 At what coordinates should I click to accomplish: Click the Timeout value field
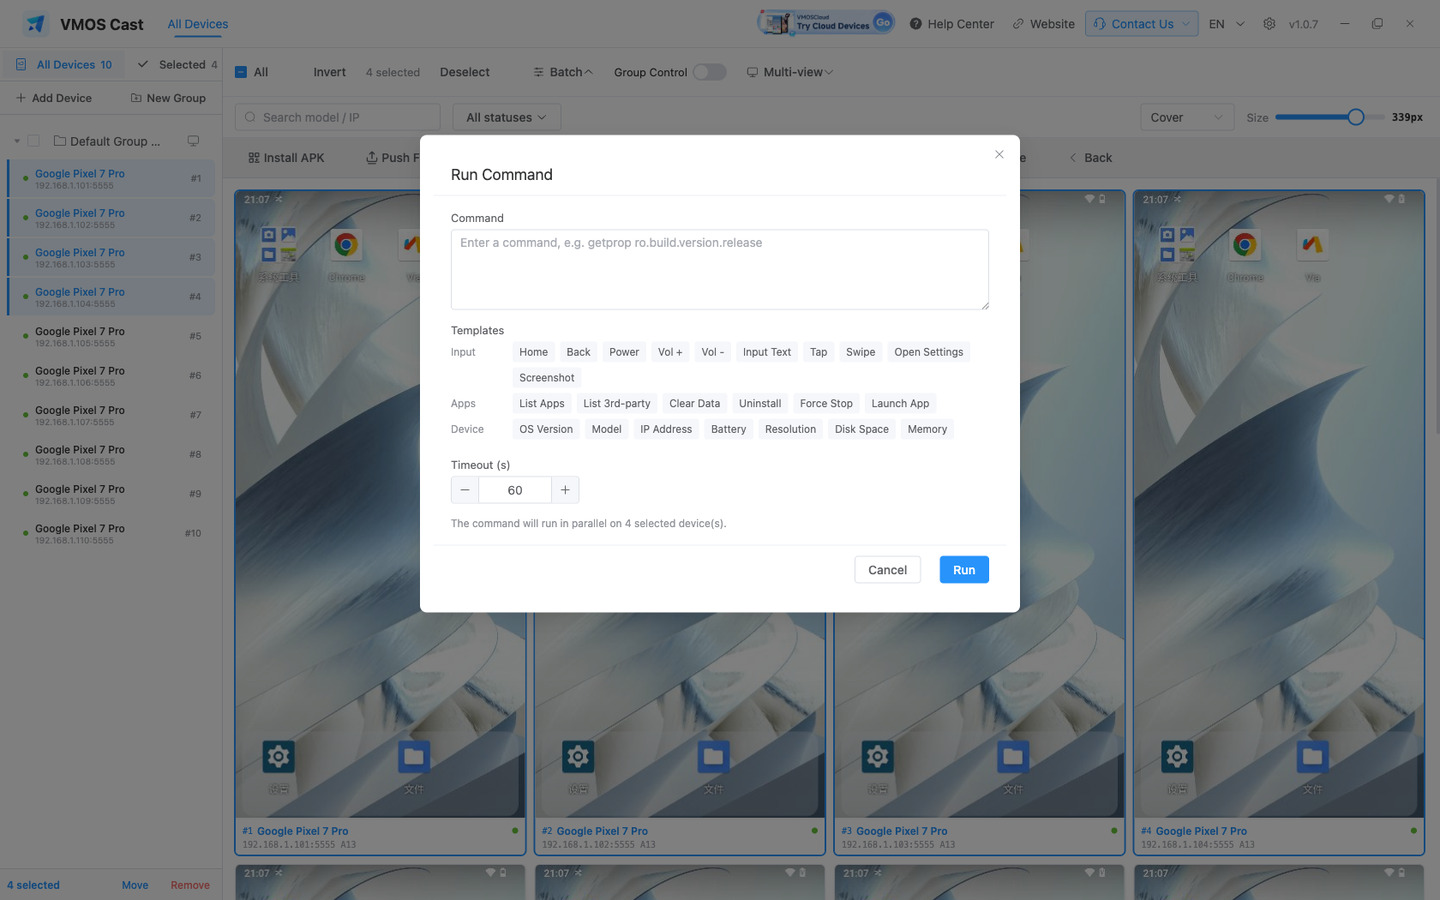(515, 490)
